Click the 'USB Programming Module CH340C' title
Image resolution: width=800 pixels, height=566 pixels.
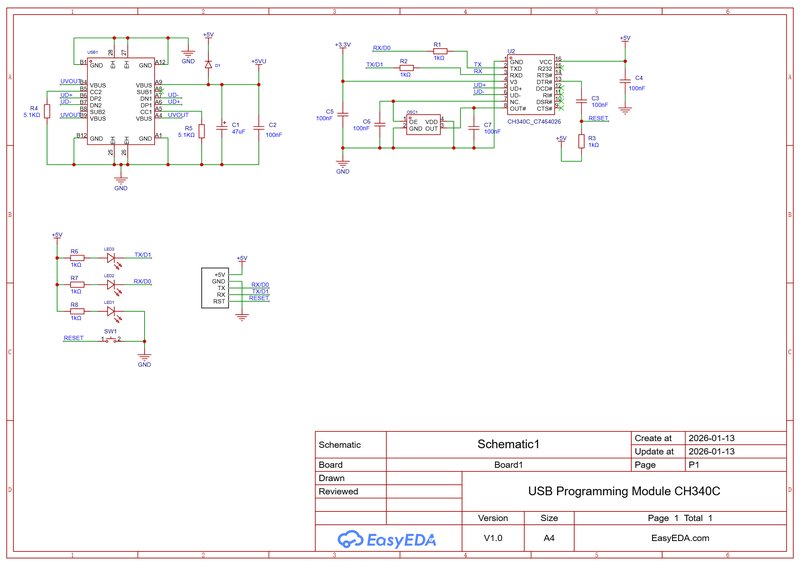click(624, 491)
